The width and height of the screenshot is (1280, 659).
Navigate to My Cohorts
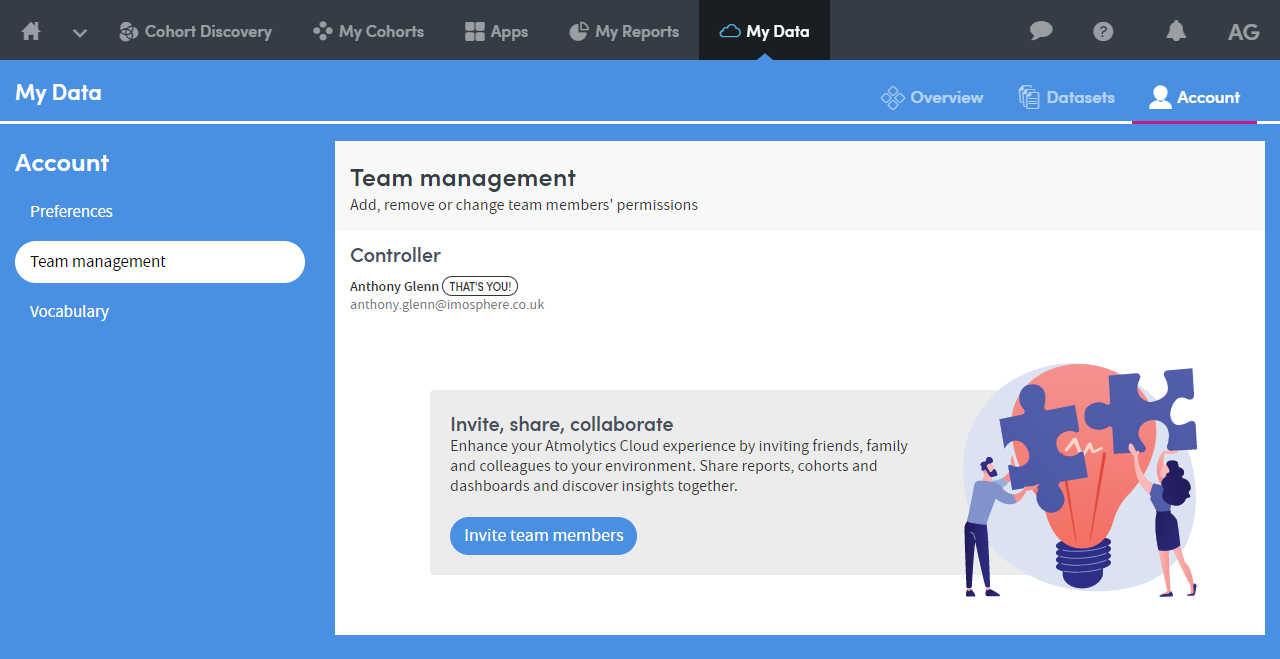[368, 31]
